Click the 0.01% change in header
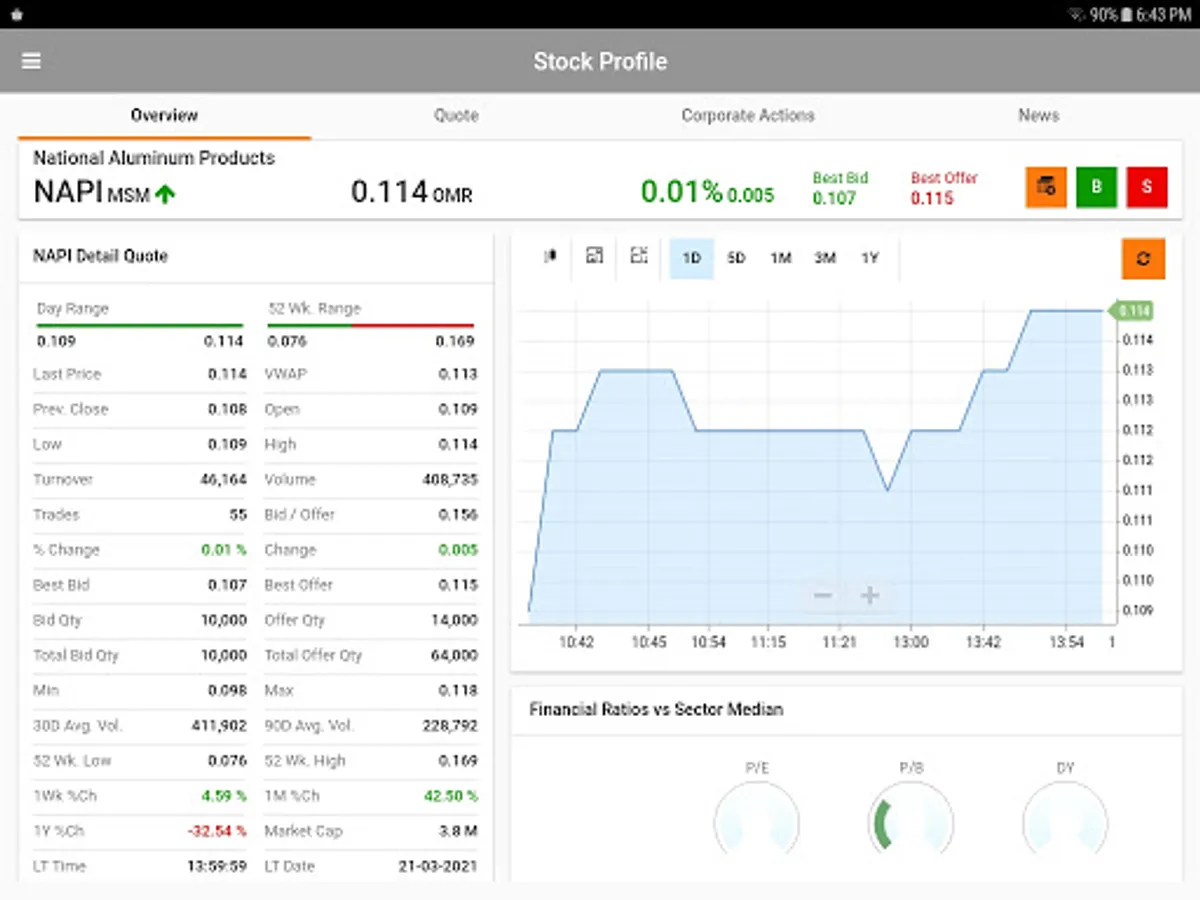 point(681,192)
